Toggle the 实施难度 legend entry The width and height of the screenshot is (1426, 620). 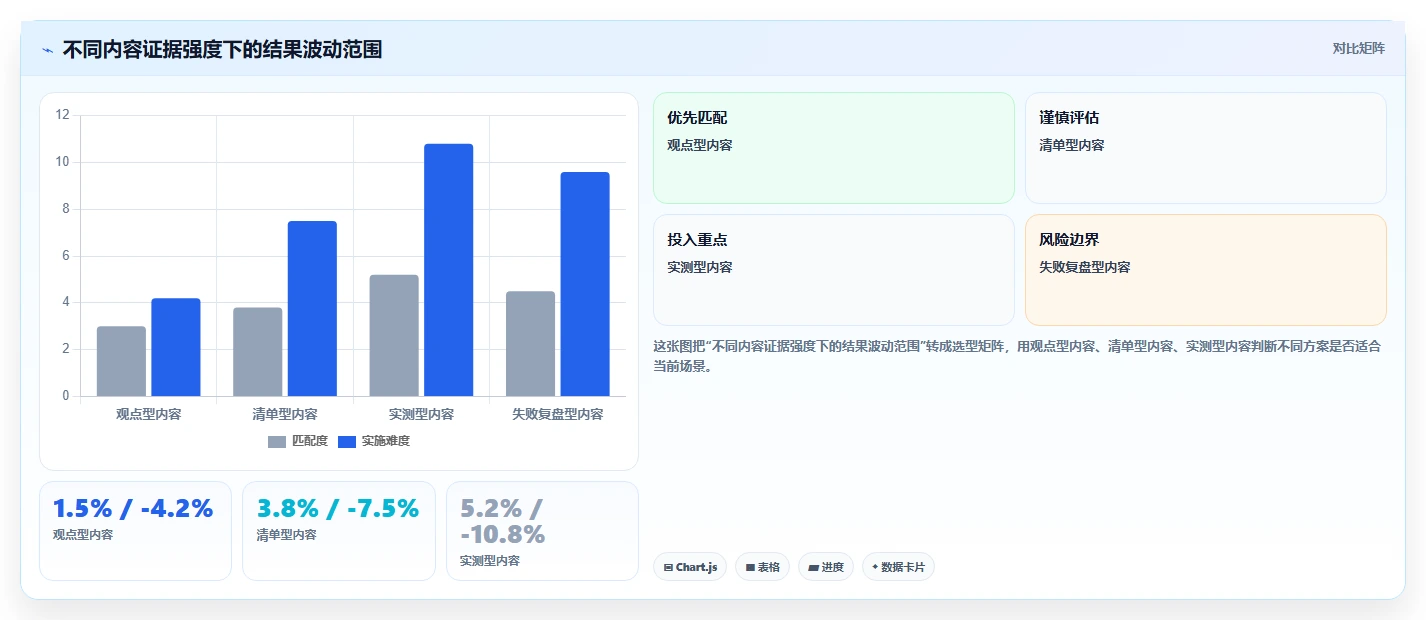(374, 441)
